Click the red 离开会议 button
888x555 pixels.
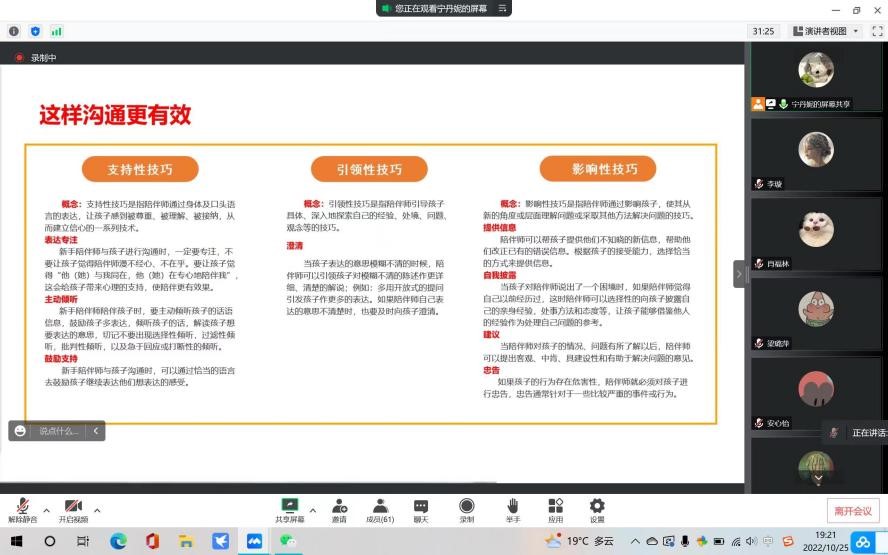[x=853, y=510]
